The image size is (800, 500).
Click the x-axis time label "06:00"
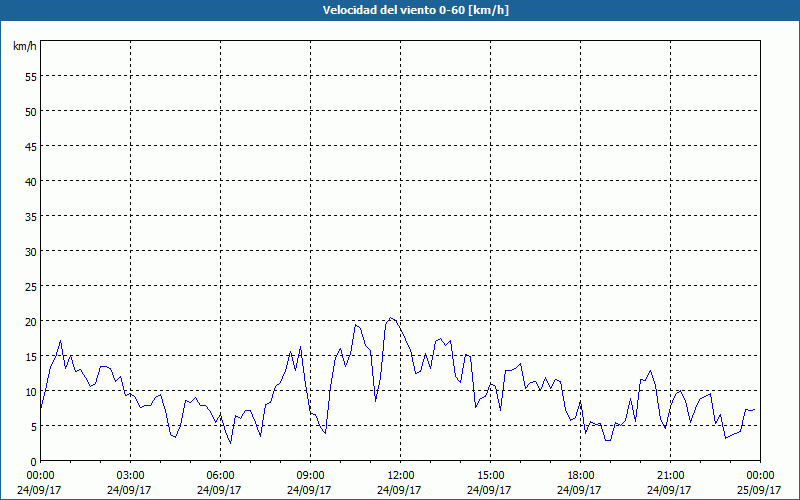(220, 476)
